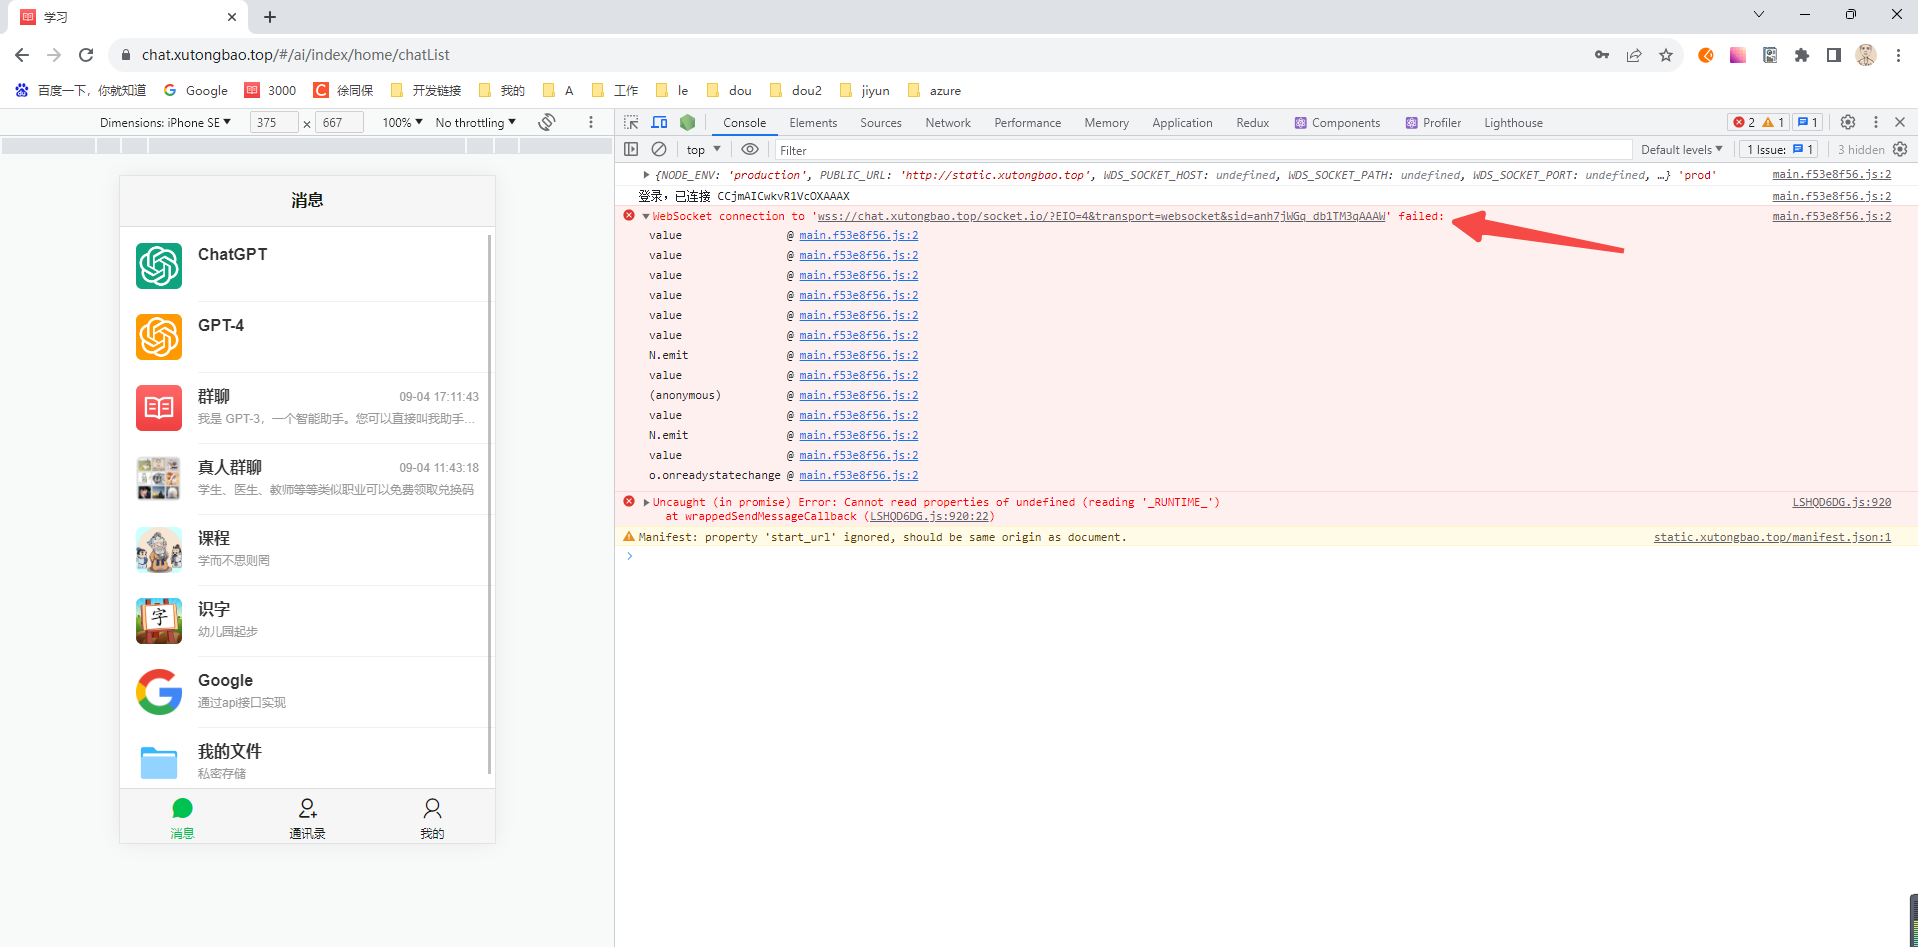The height and width of the screenshot is (947, 1918).
Task: Open the top frame context dropdown
Action: [x=702, y=149]
